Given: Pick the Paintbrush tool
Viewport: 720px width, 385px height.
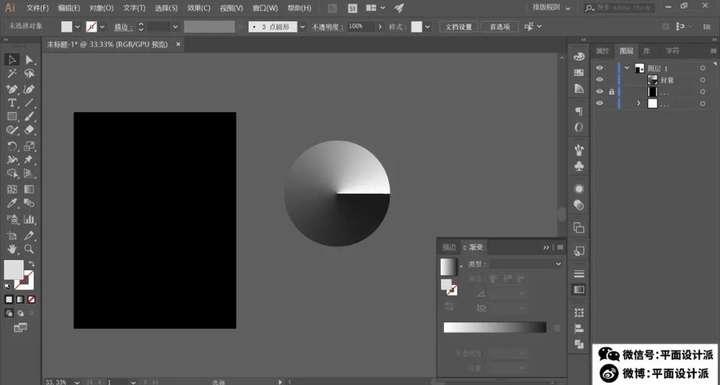Looking at the screenshot, I should 29,116.
